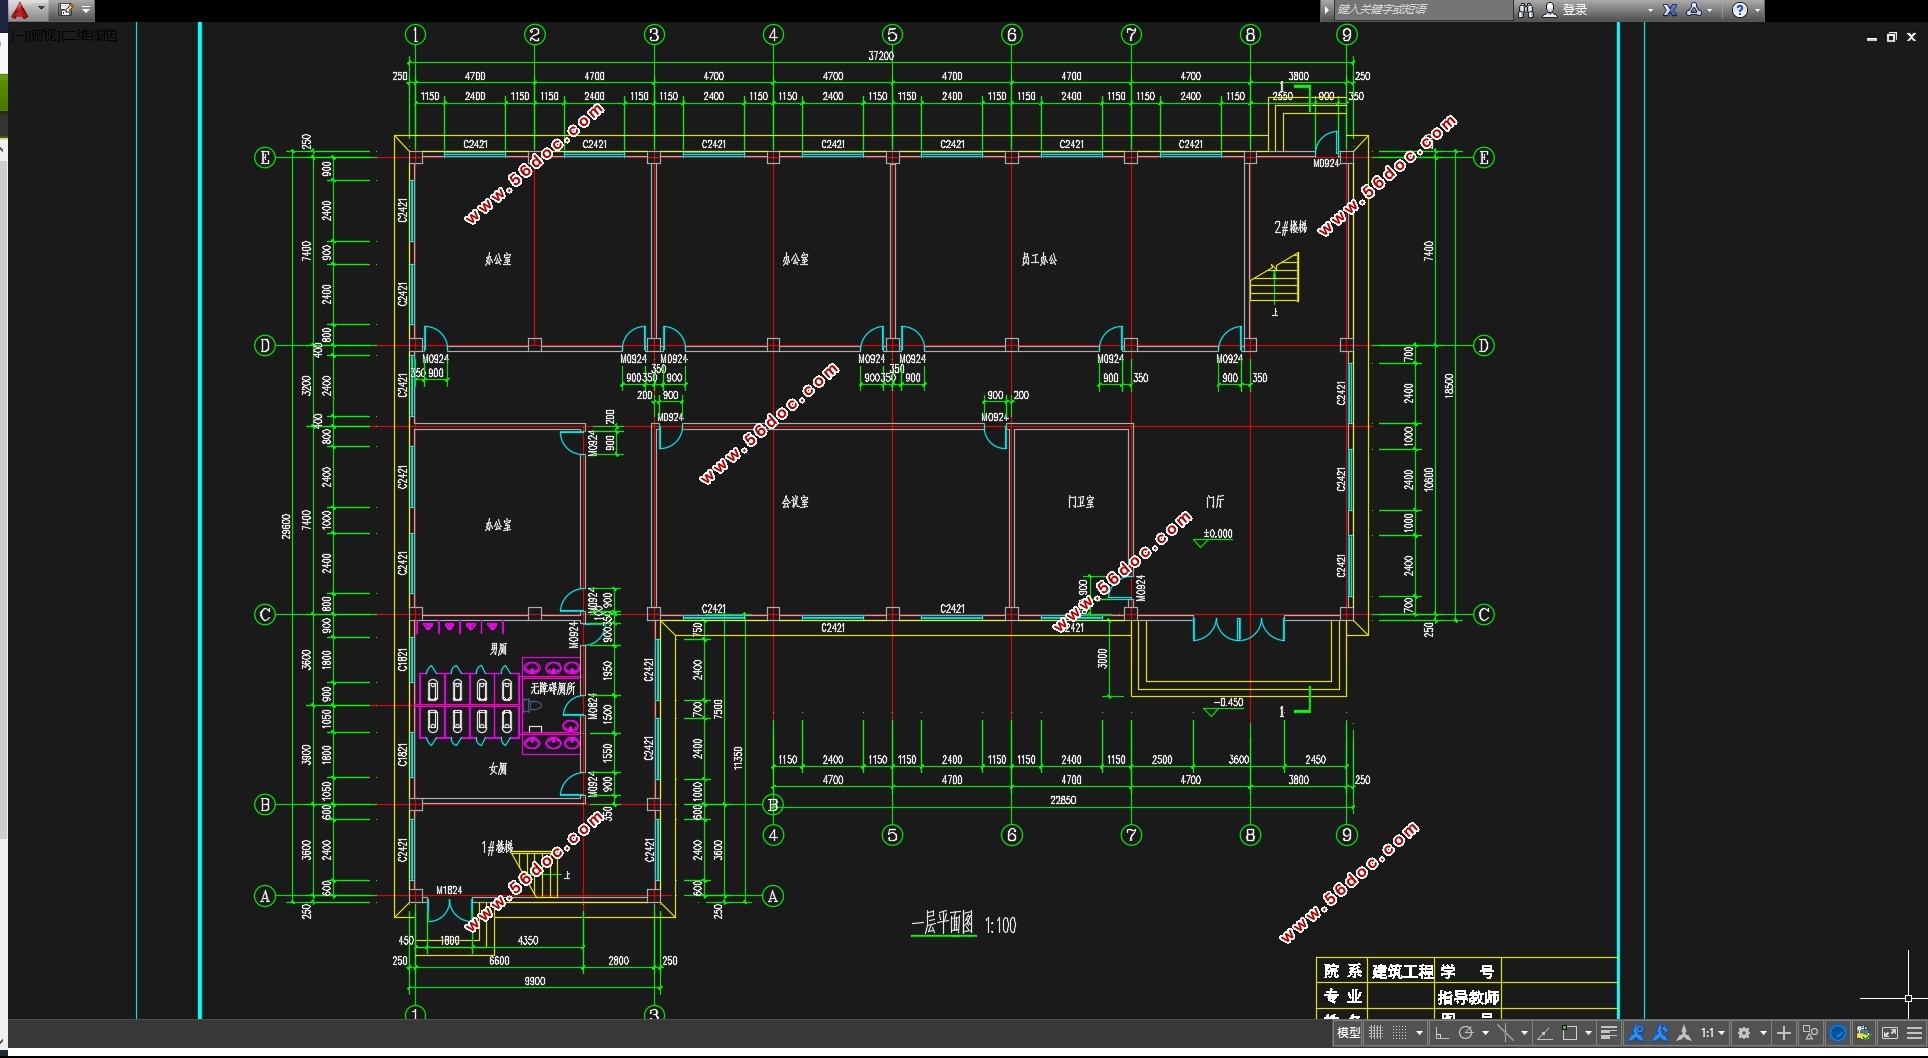Click the blue hardware acceleration circle icon
This screenshot has height=1058, width=1928.
click(1838, 1033)
